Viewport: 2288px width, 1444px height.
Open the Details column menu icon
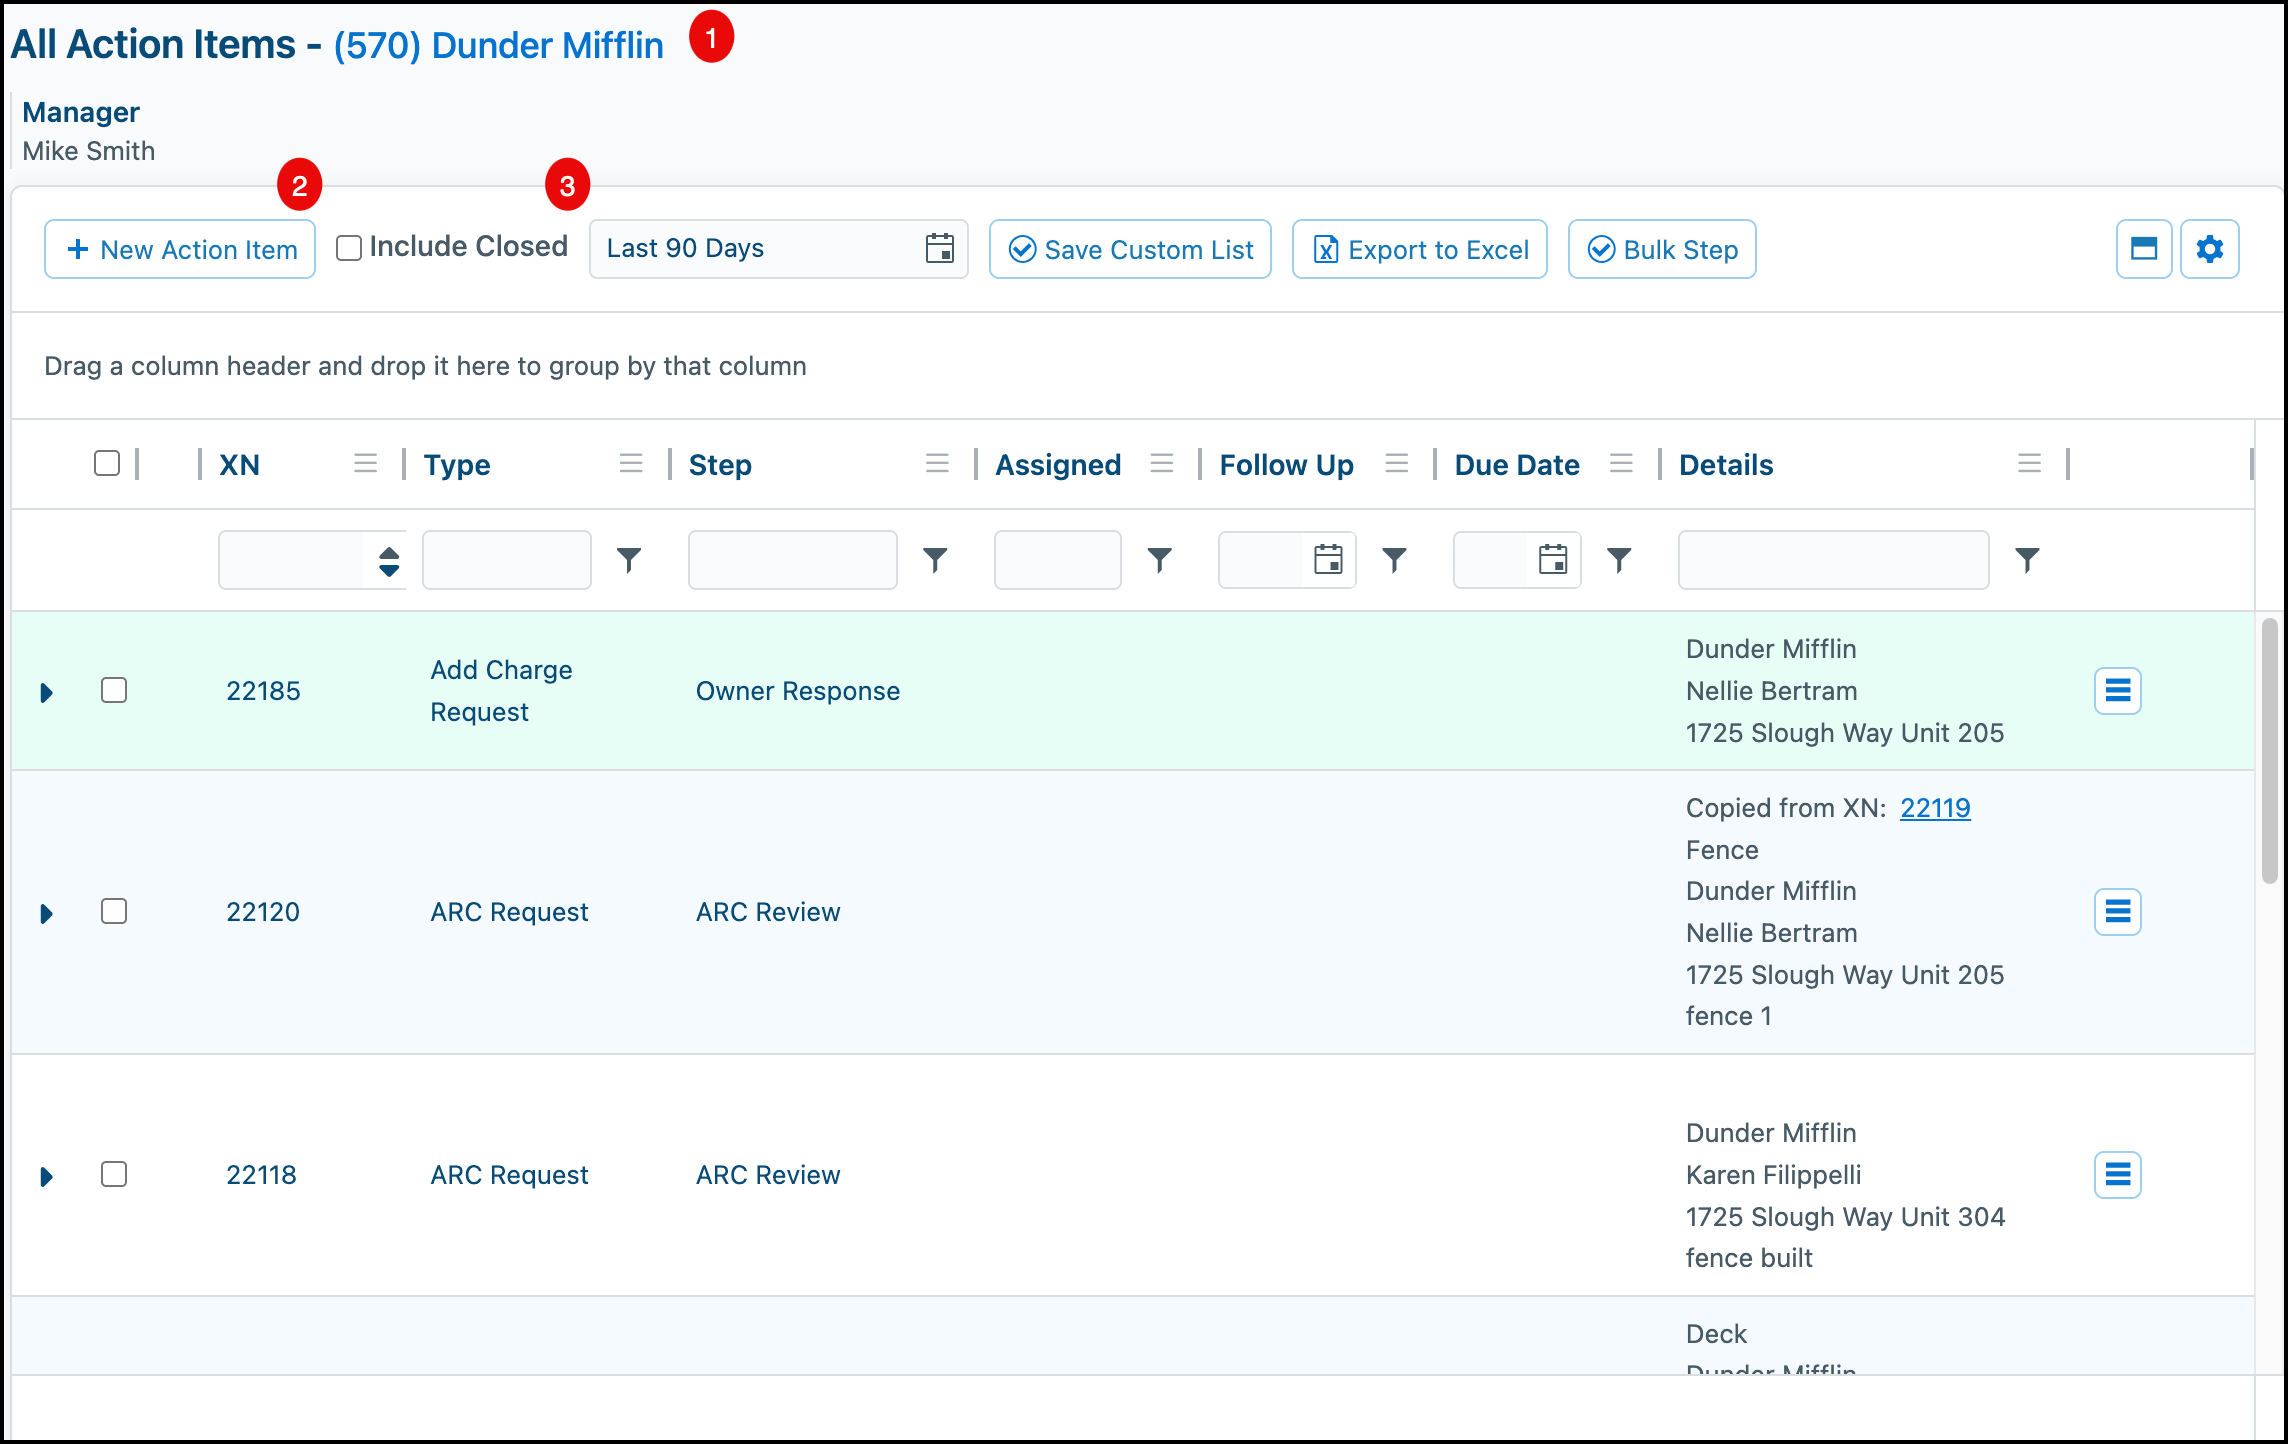click(x=2030, y=463)
